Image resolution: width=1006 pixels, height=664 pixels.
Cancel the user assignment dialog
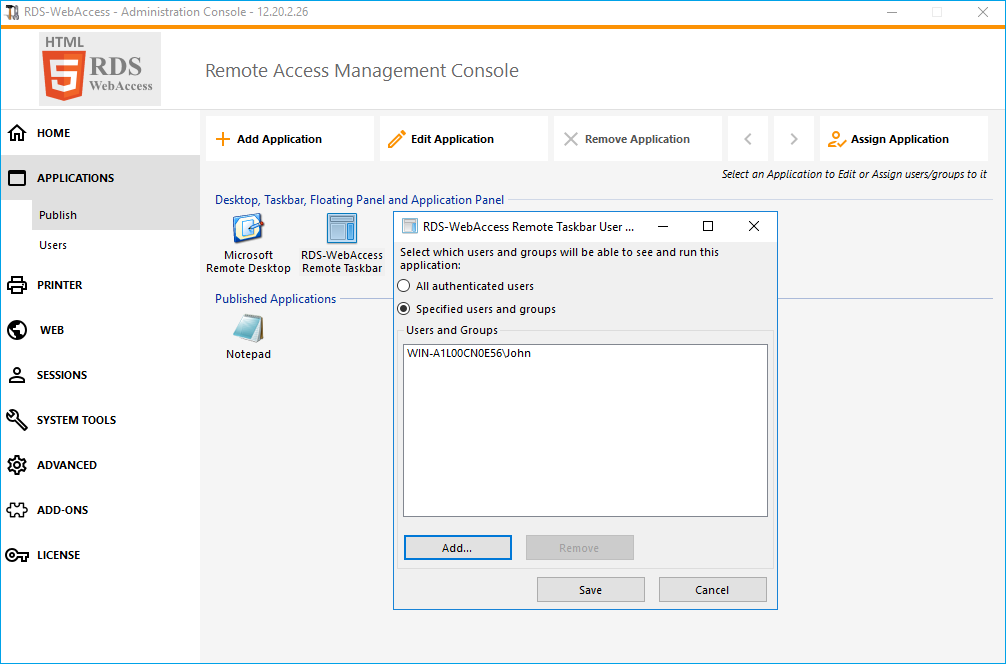tap(712, 590)
